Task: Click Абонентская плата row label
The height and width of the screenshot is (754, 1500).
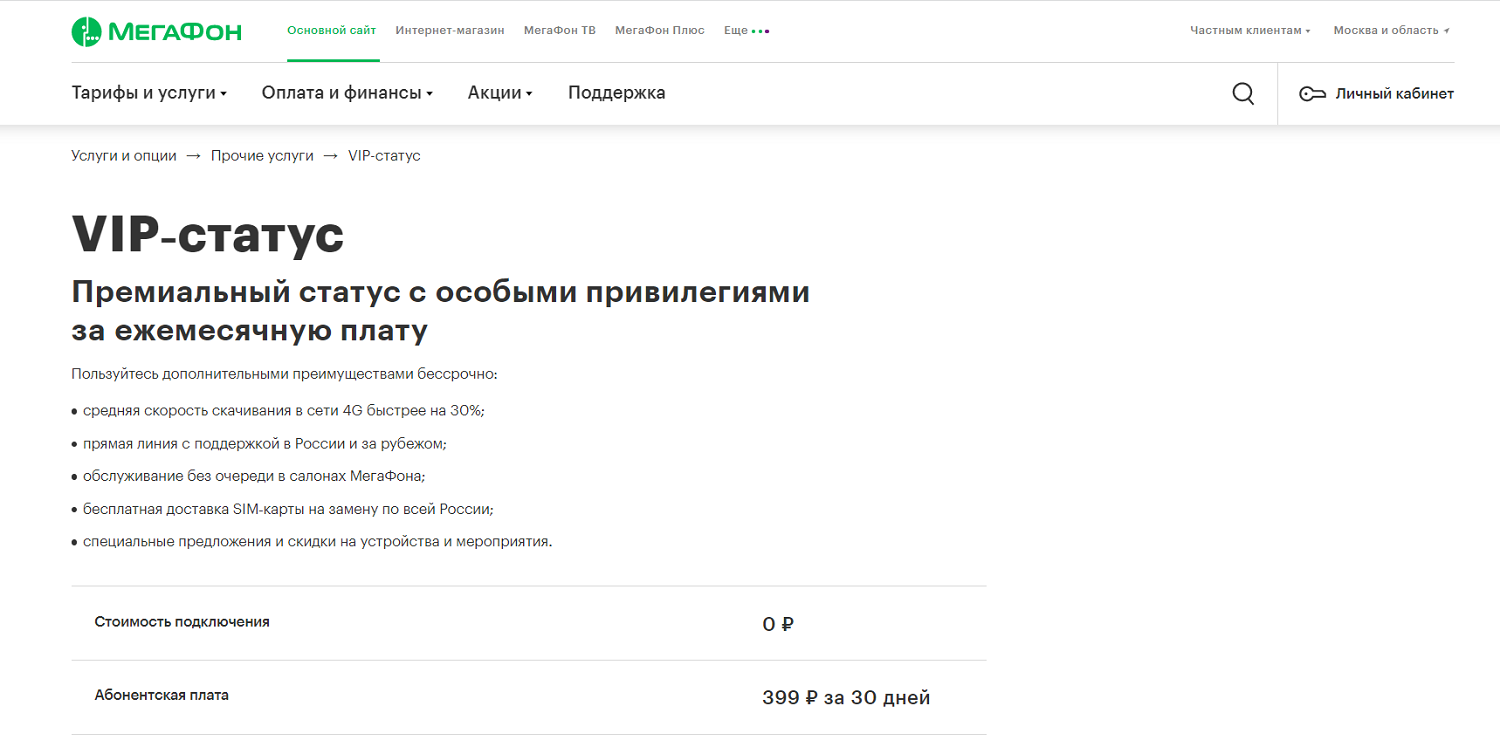Action: click(x=162, y=695)
